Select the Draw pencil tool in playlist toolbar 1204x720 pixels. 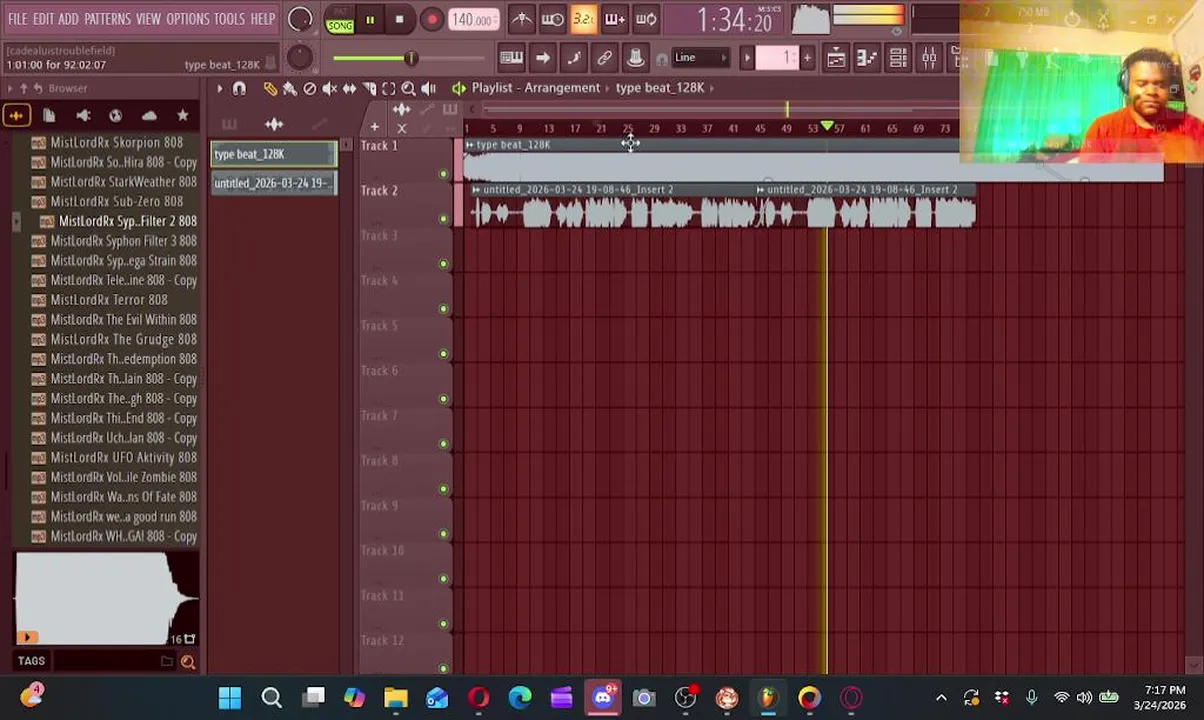(x=270, y=88)
